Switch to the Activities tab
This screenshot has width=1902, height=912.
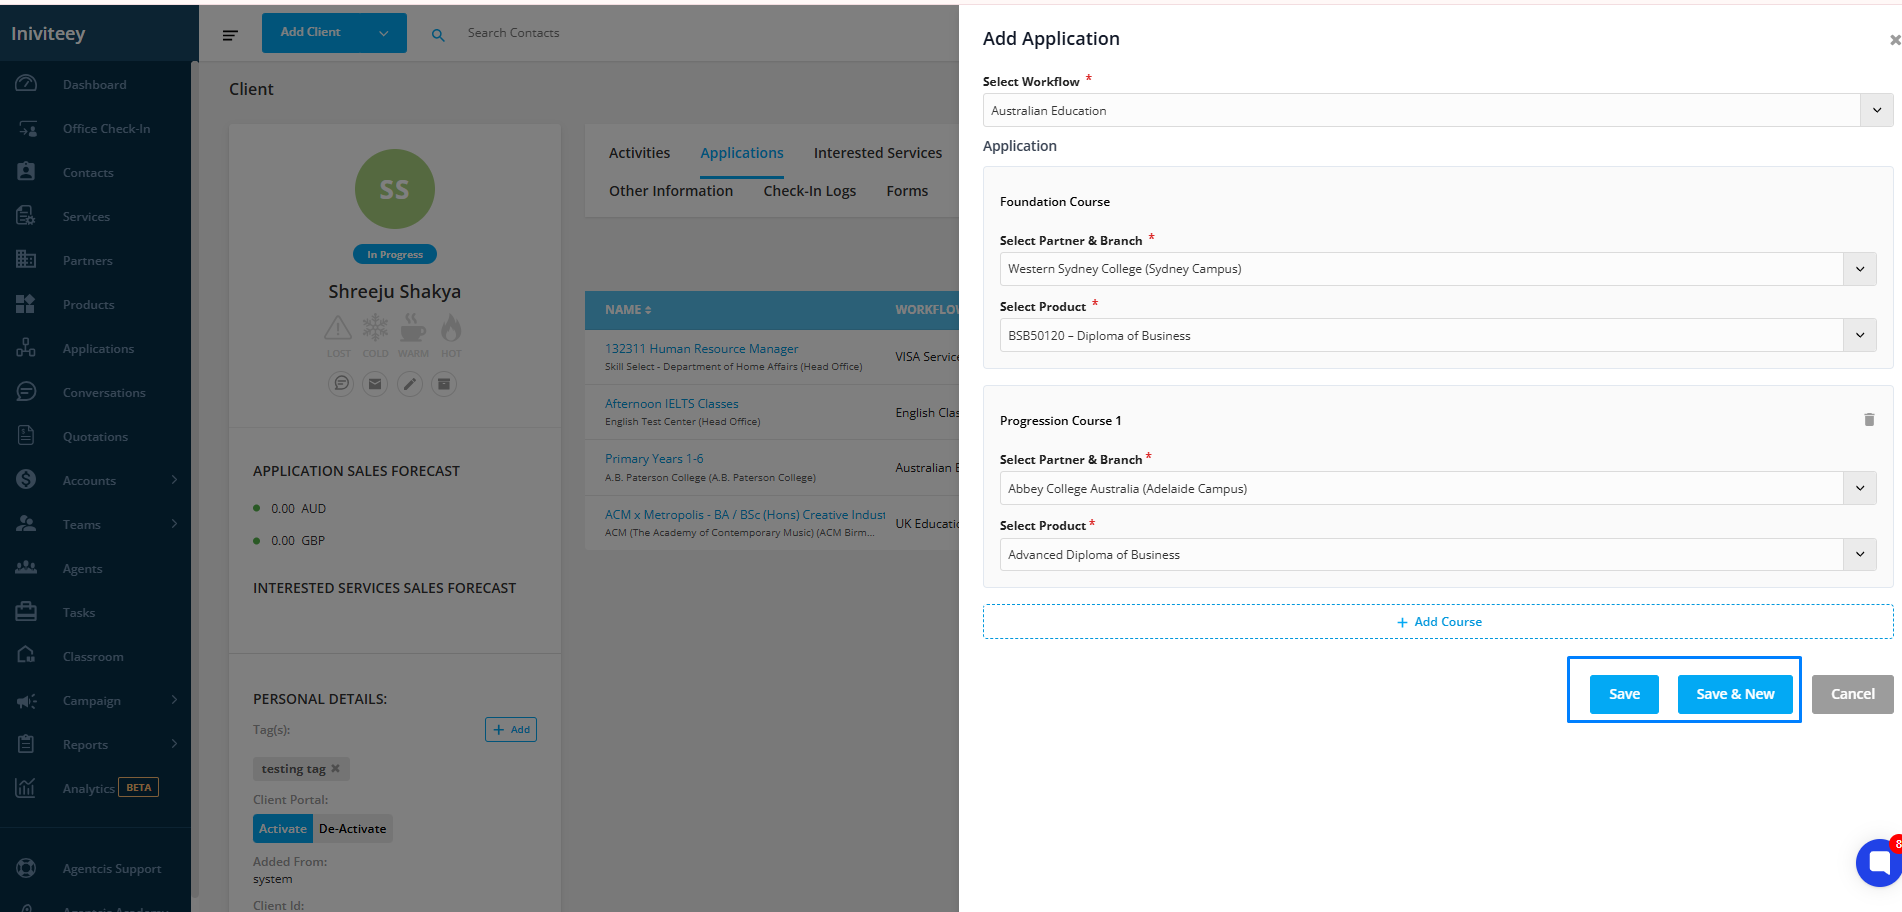[639, 153]
